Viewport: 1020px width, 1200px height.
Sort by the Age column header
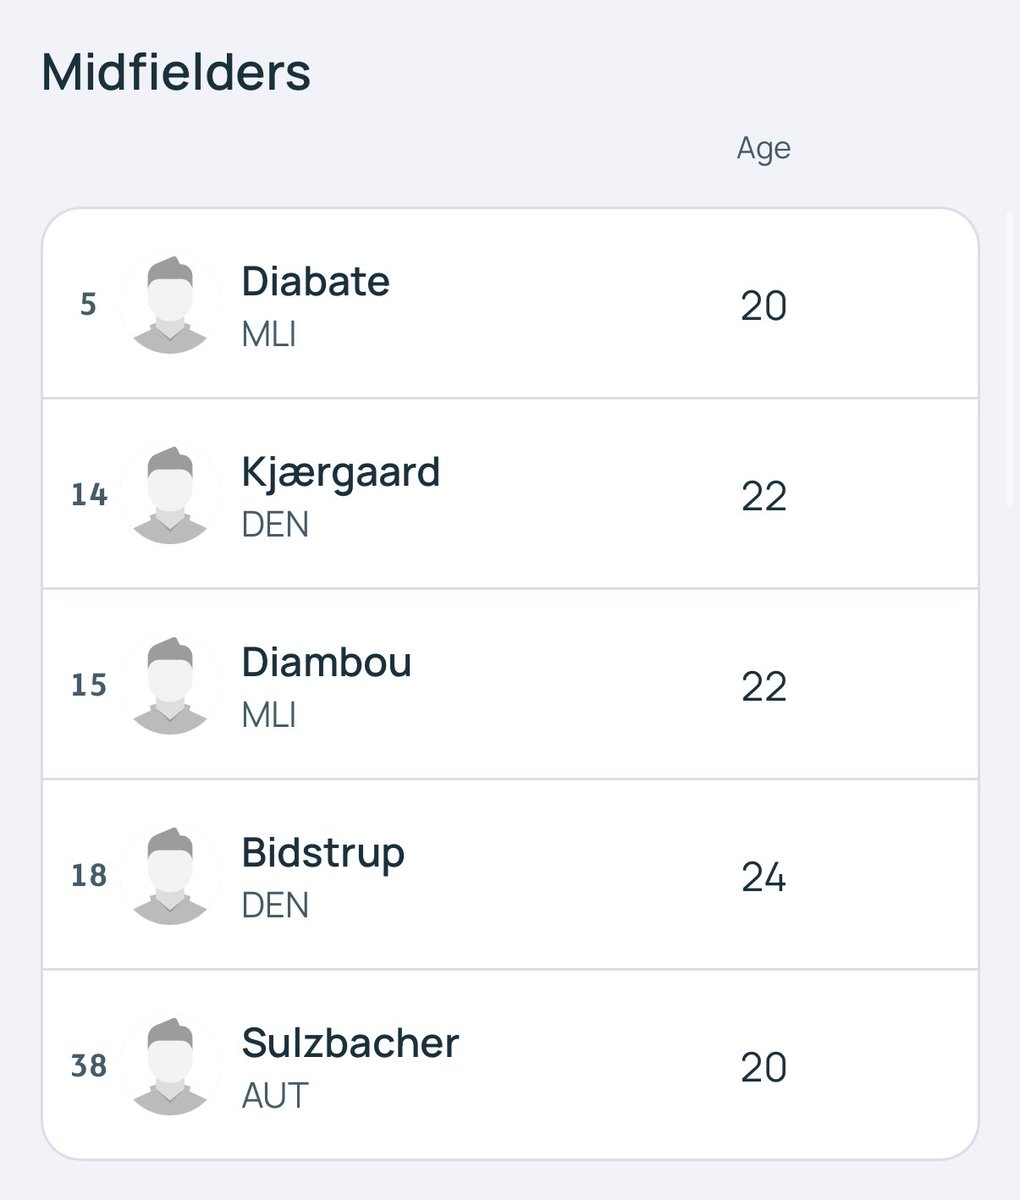[764, 149]
